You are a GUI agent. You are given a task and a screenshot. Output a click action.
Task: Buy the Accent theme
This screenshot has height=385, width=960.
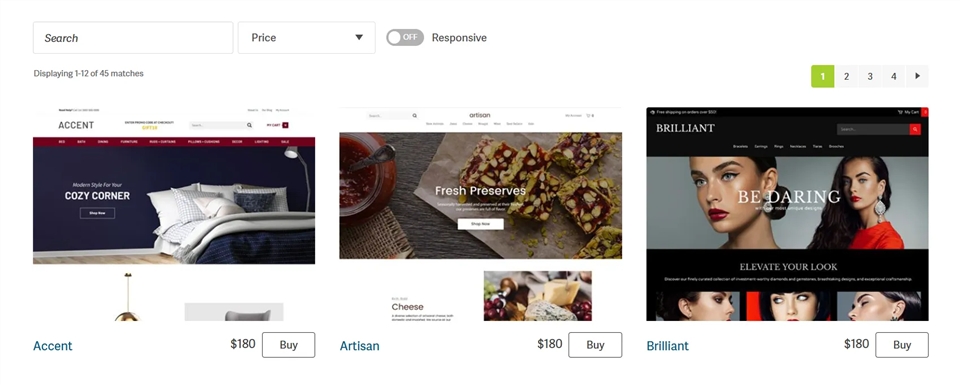pyautogui.click(x=288, y=345)
